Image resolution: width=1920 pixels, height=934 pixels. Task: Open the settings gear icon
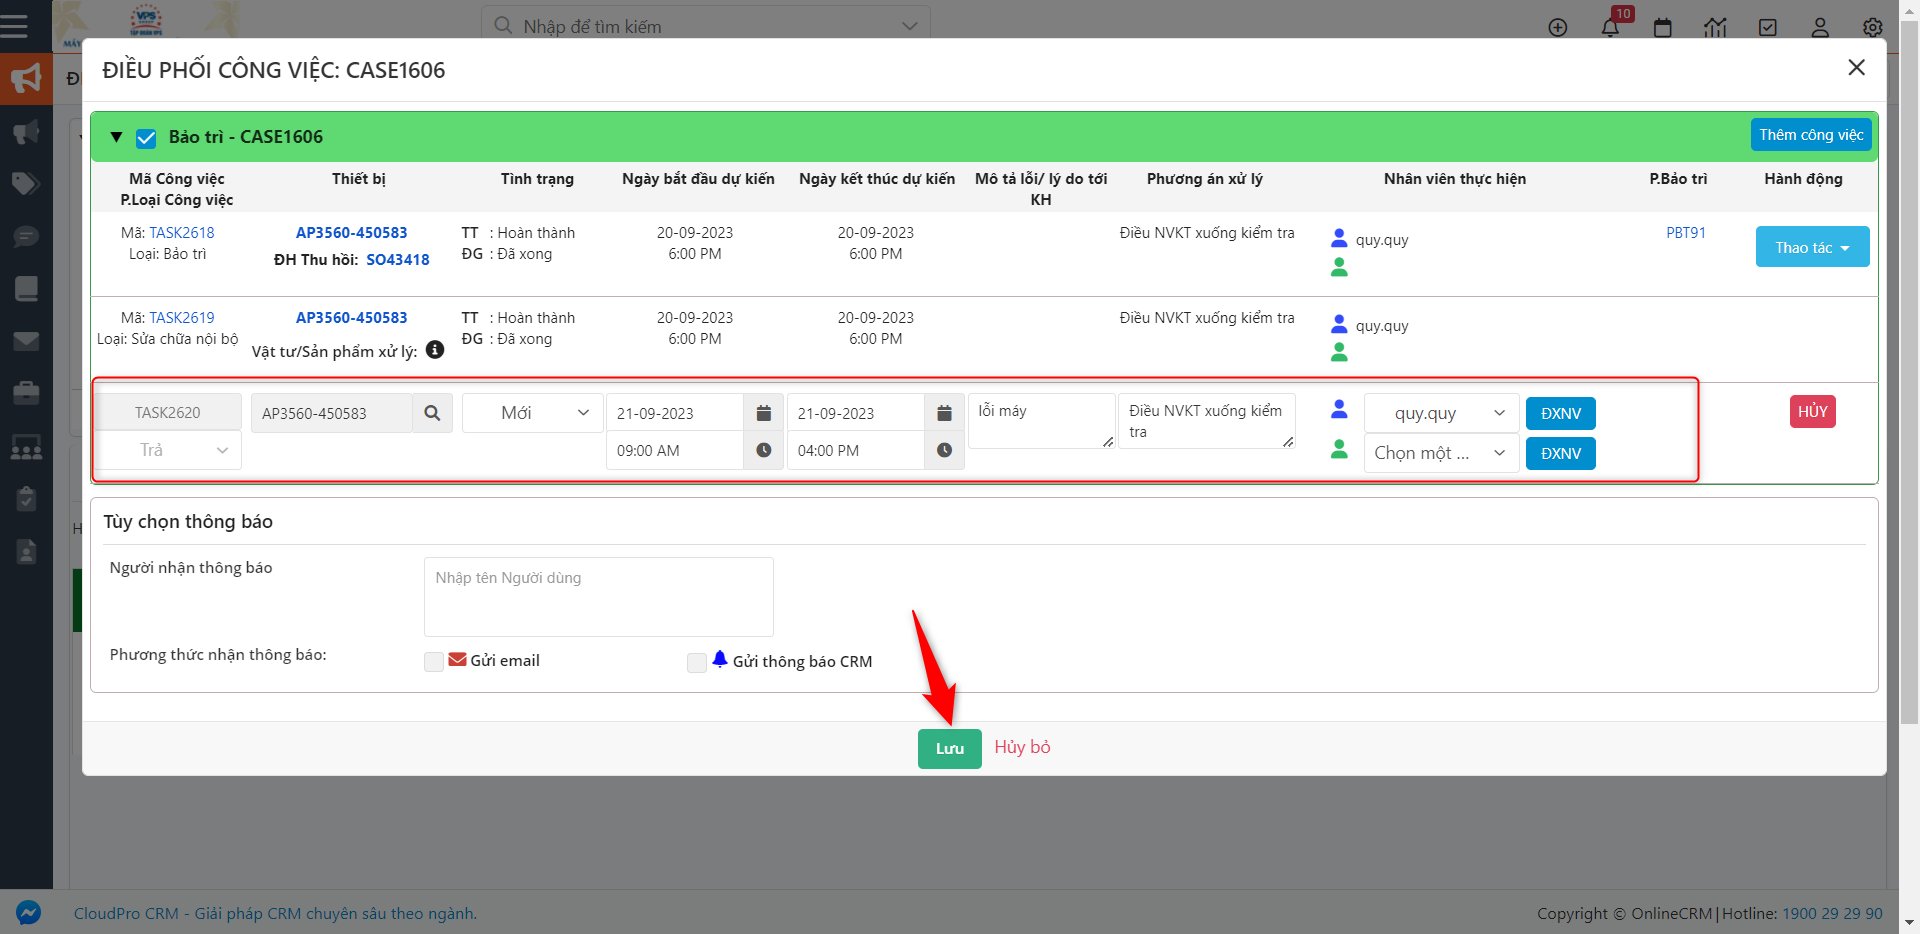point(1873,27)
